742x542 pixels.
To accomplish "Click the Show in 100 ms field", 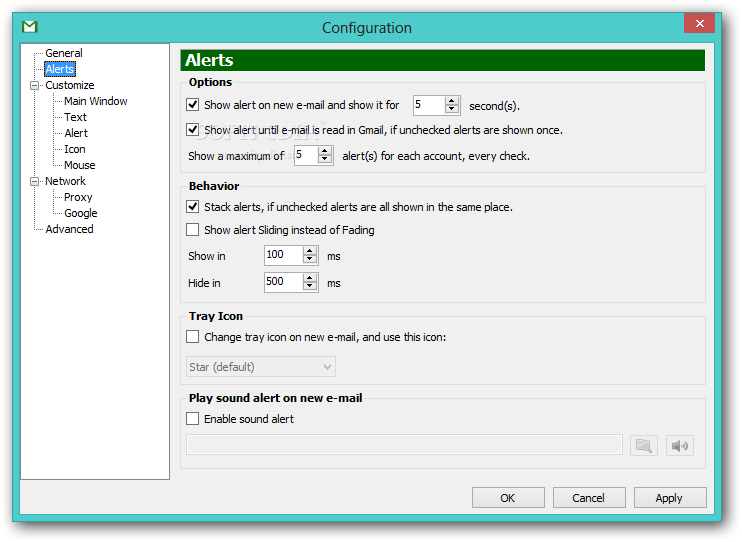I will point(283,255).
